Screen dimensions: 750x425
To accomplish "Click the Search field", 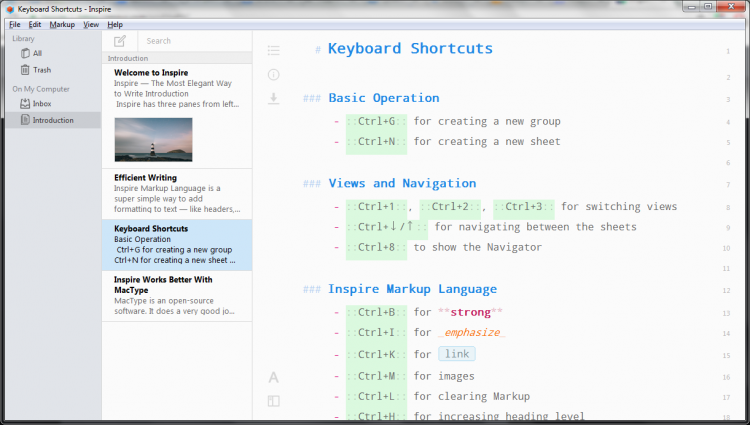I will (x=195, y=41).
